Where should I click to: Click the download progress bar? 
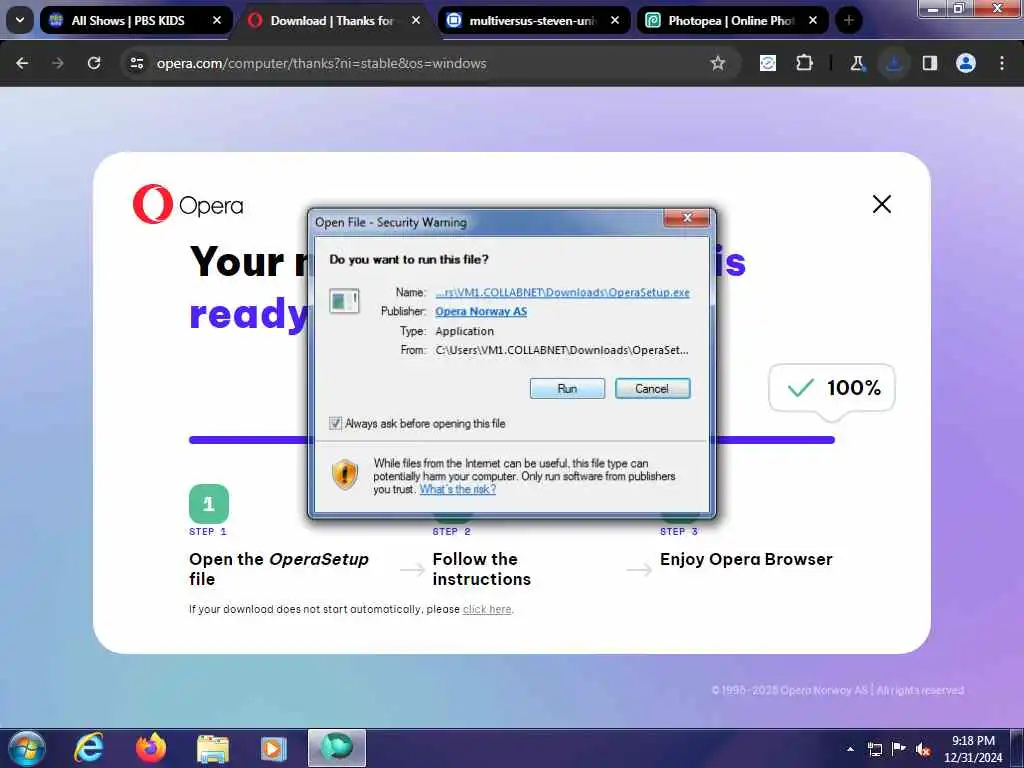tap(512, 440)
